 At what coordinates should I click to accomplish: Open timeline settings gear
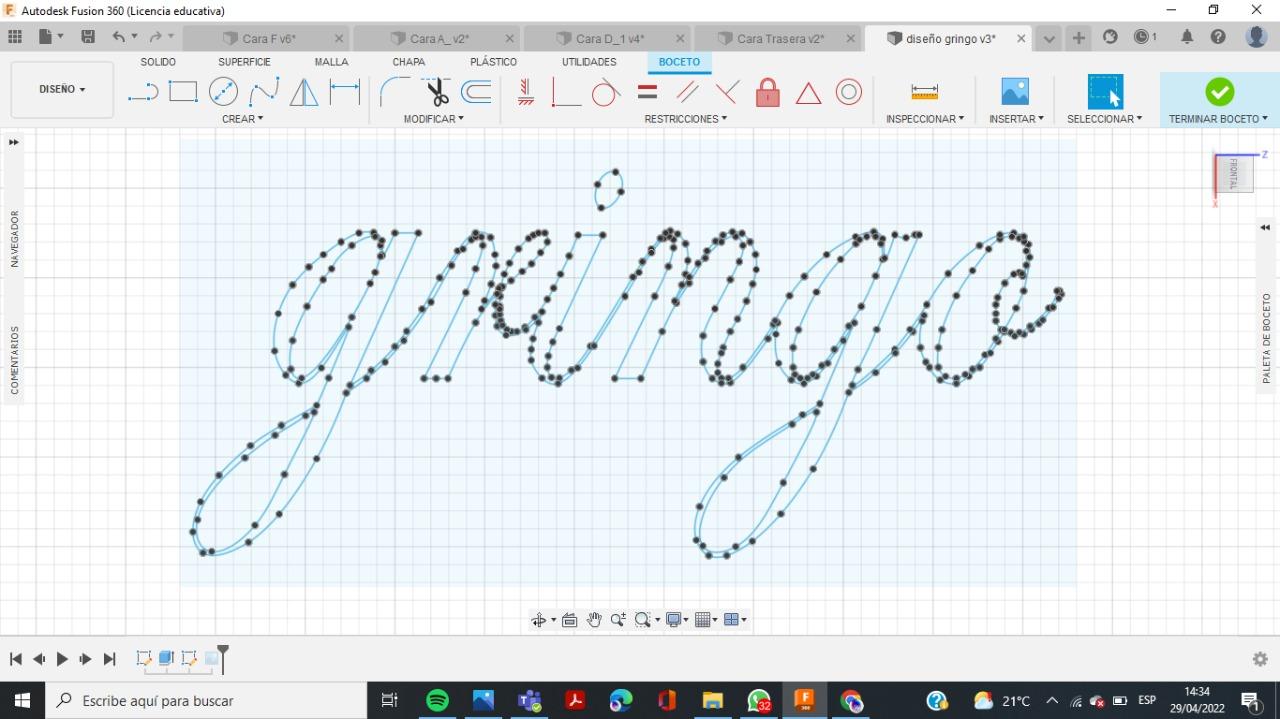1260,659
